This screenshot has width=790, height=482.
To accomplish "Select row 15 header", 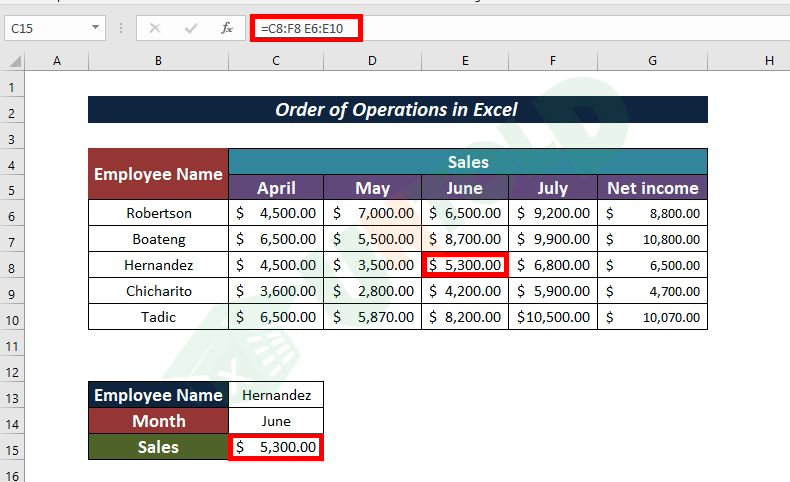I will coord(12,447).
